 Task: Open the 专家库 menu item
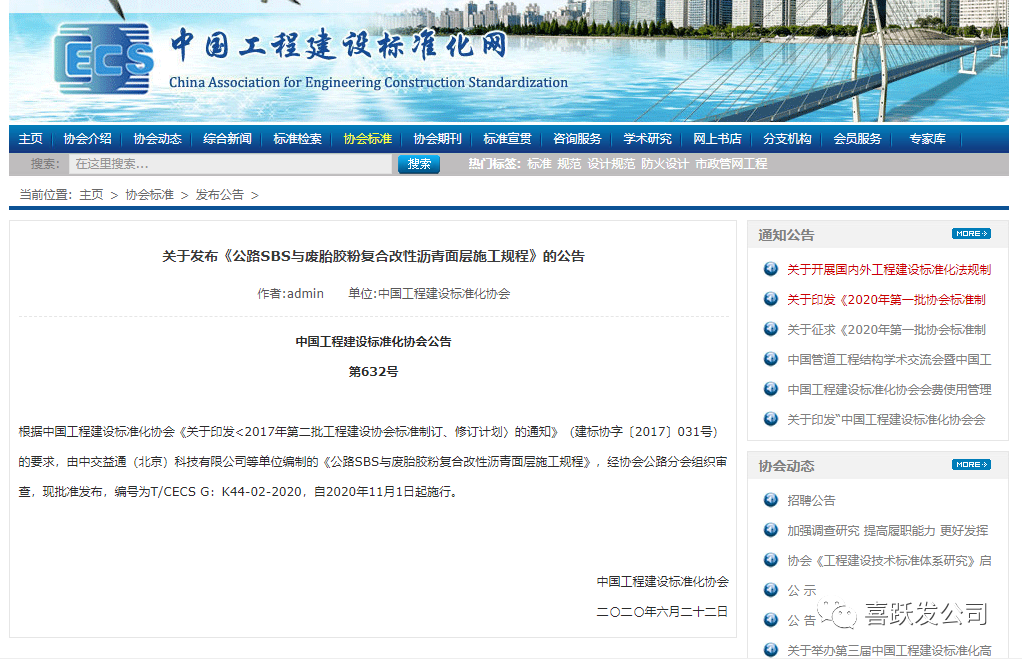[x=926, y=139]
